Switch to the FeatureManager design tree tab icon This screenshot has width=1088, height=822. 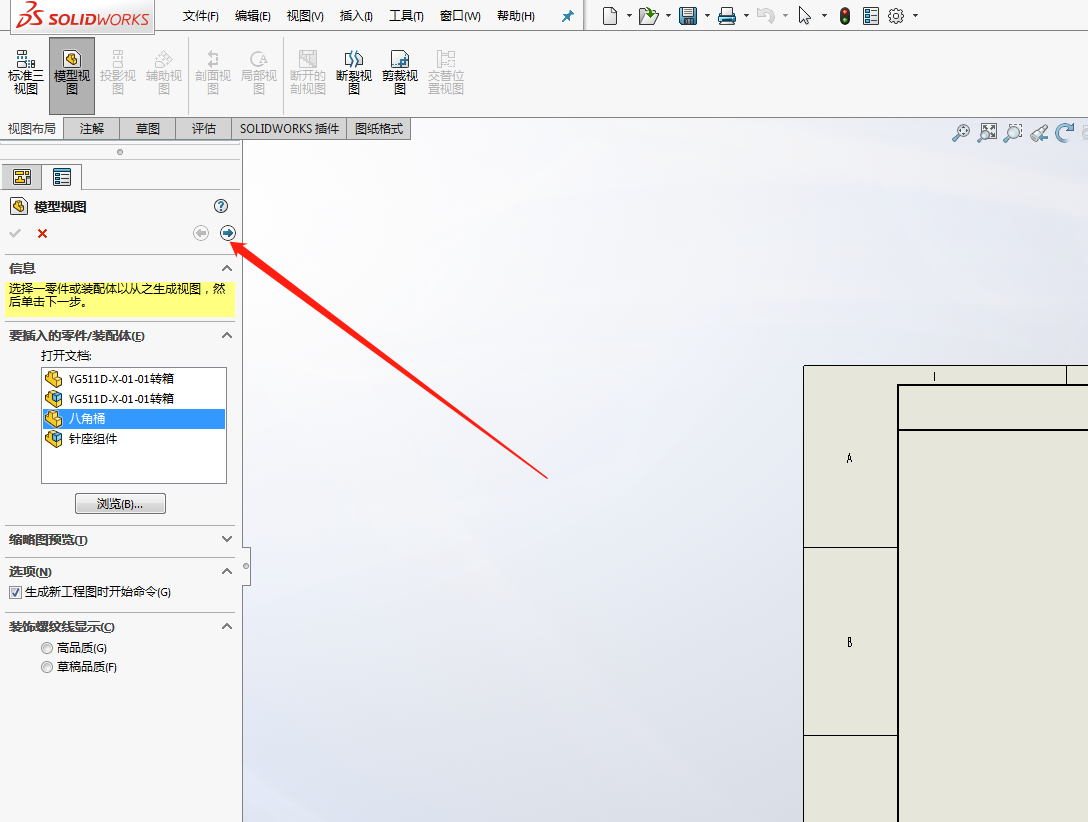point(22,177)
